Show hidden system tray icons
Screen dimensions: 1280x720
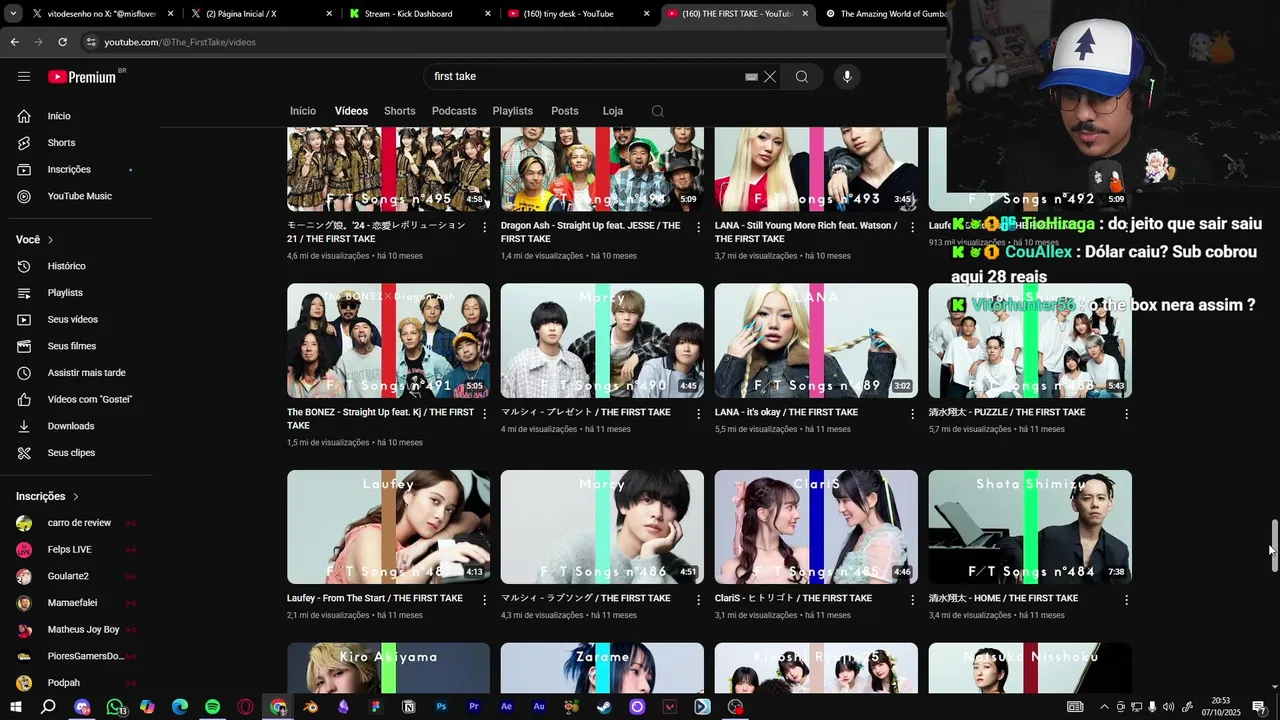click(1104, 707)
